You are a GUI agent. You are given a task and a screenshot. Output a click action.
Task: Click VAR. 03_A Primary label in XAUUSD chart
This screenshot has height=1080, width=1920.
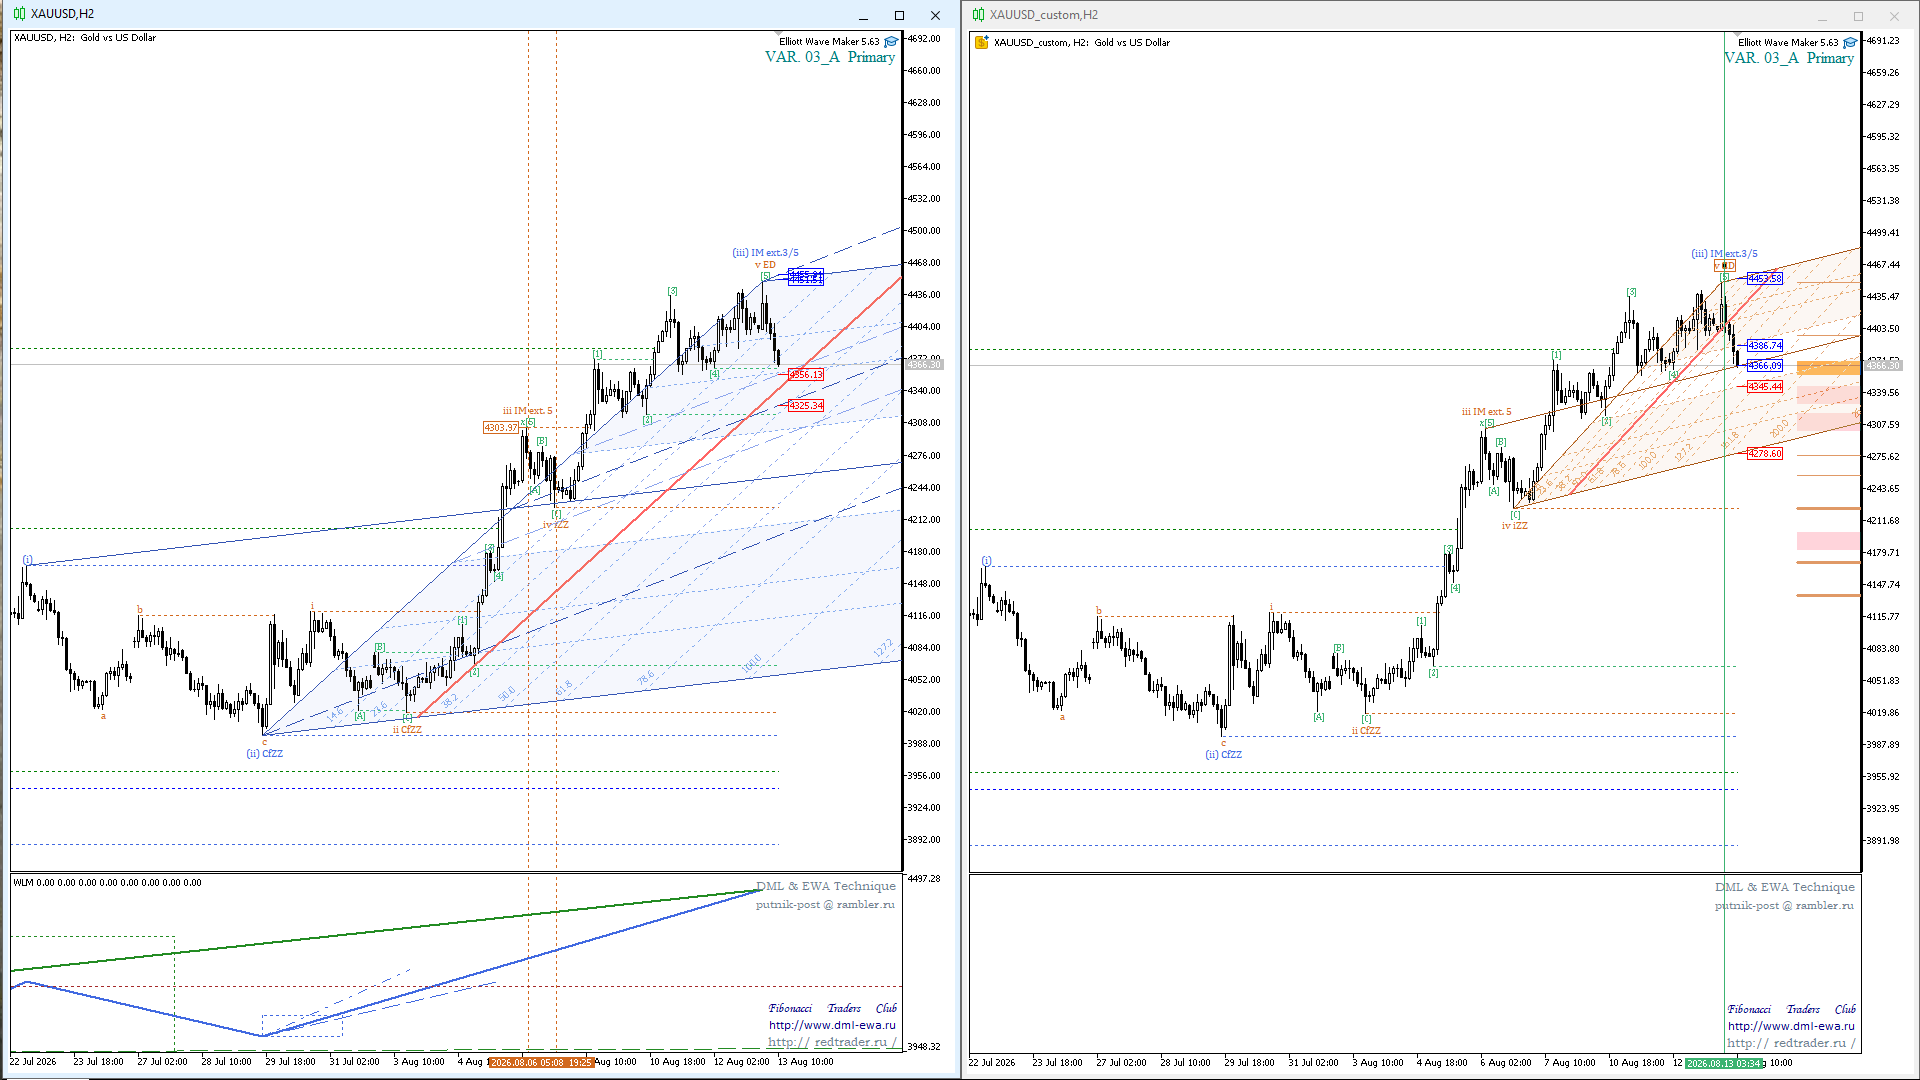pyautogui.click(x=830, y=57)
